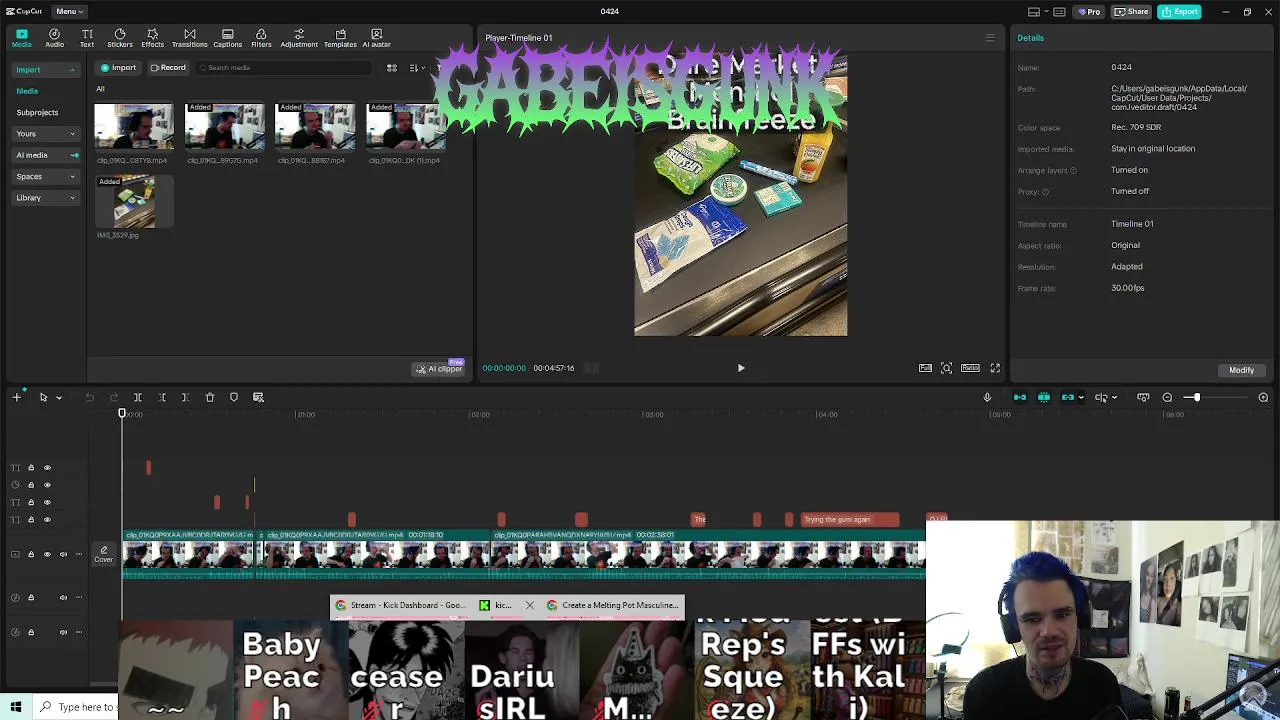Toggle main track magnet snapping
The image size is (1280, 720).
(x=1020, y=397)
